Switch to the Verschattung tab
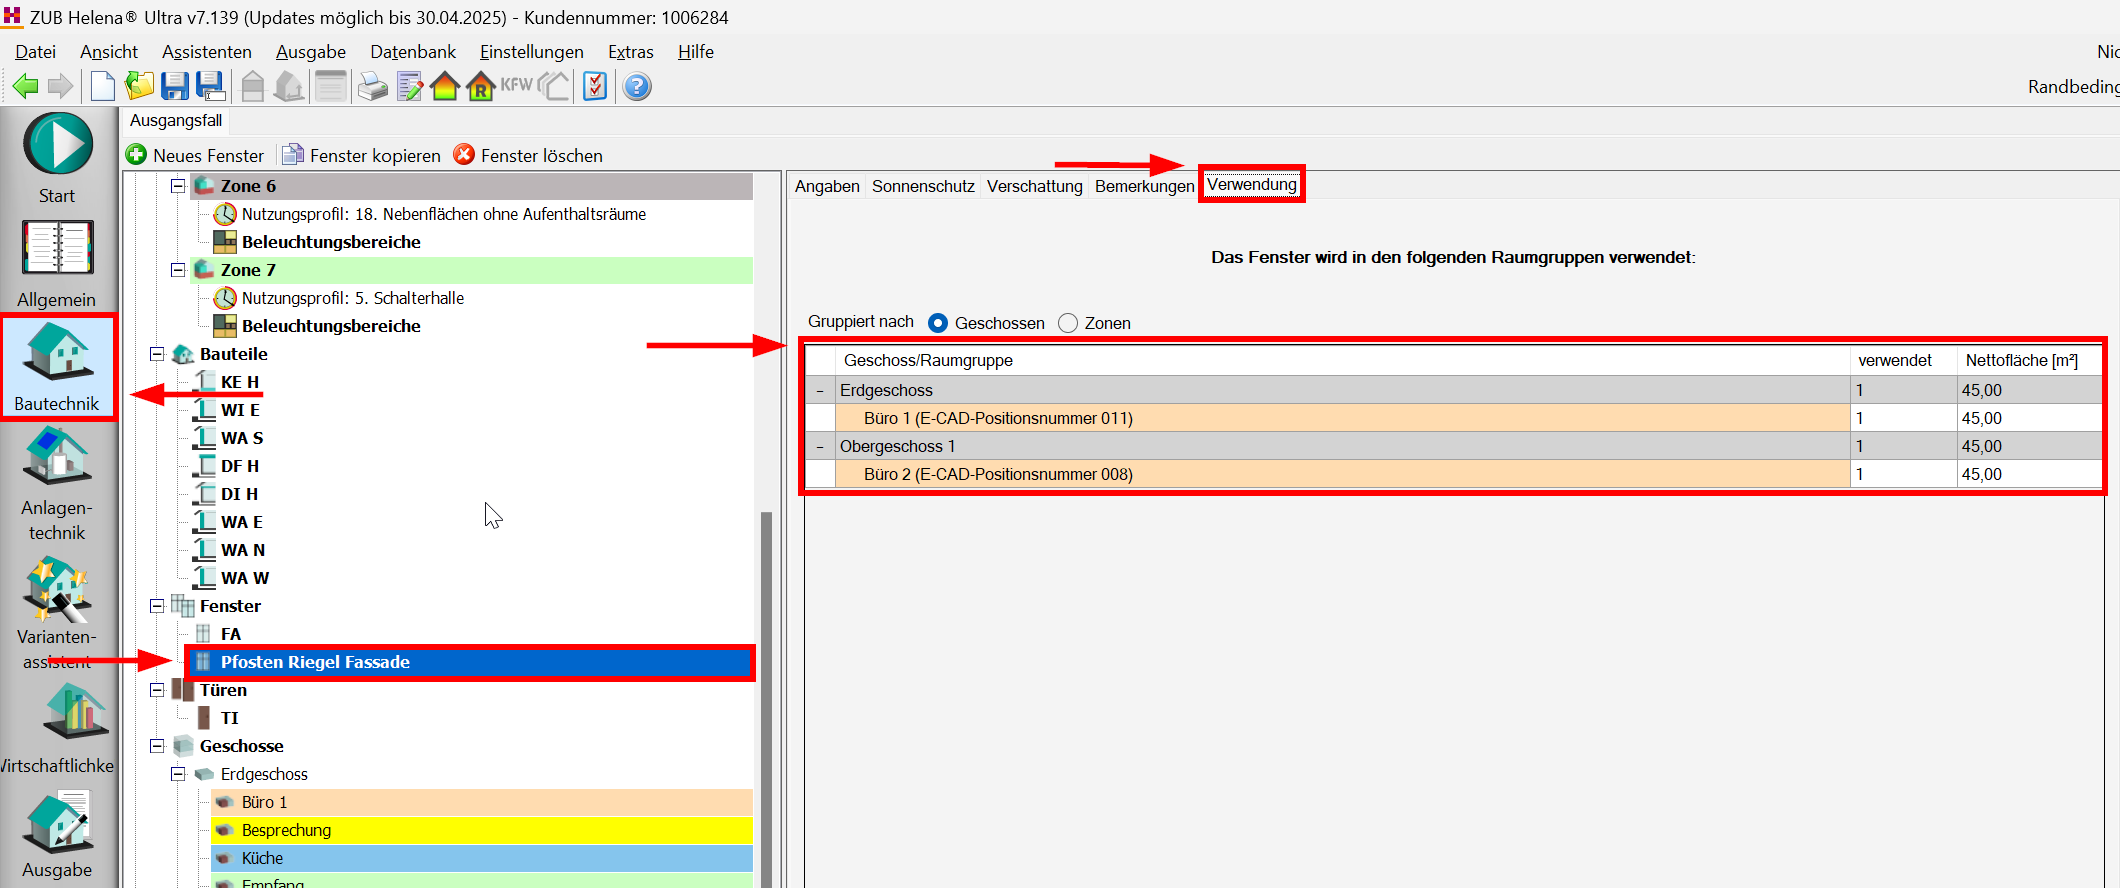This screenshot has height=888, width=2120. (x=1035, y=186)
